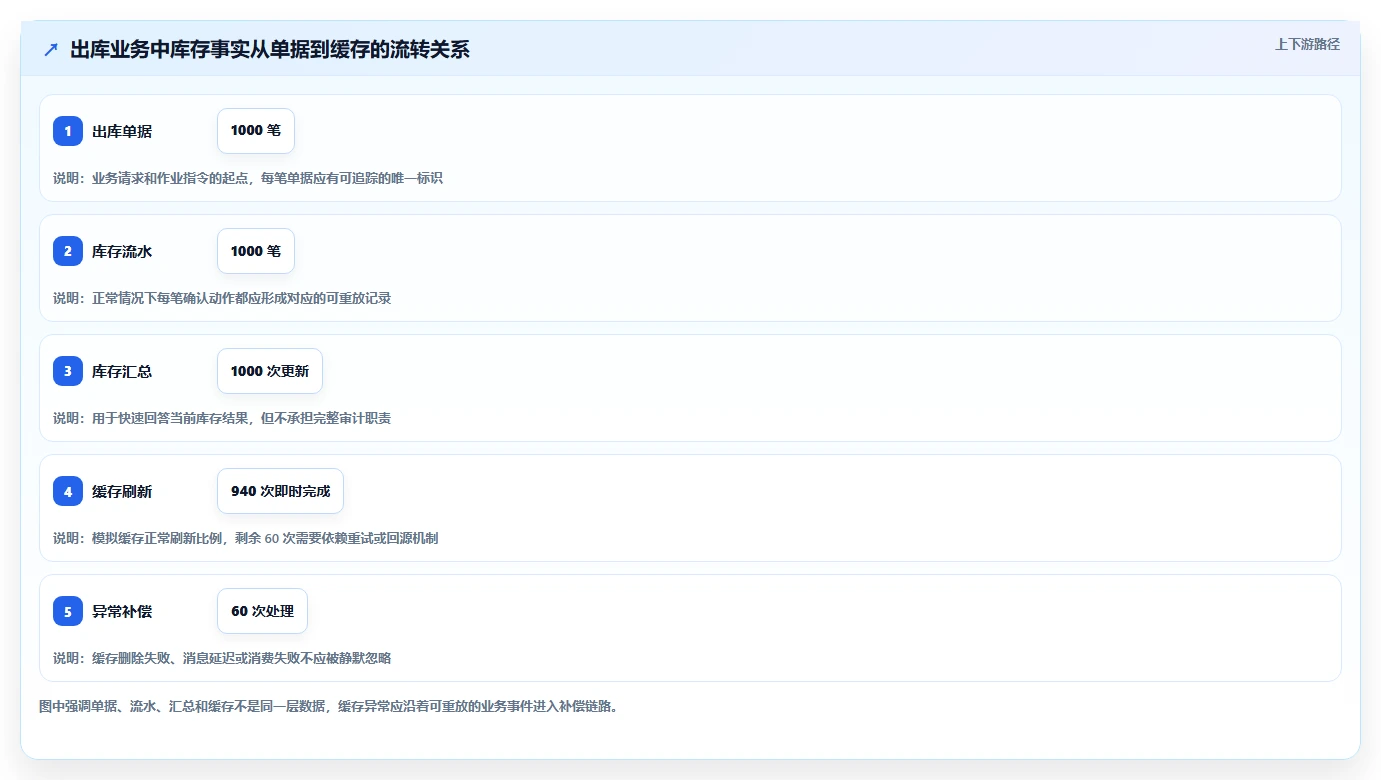Click the 1000 次更新 value chip
This screenshot has width=1381, height=780.
tap(270, 371)
